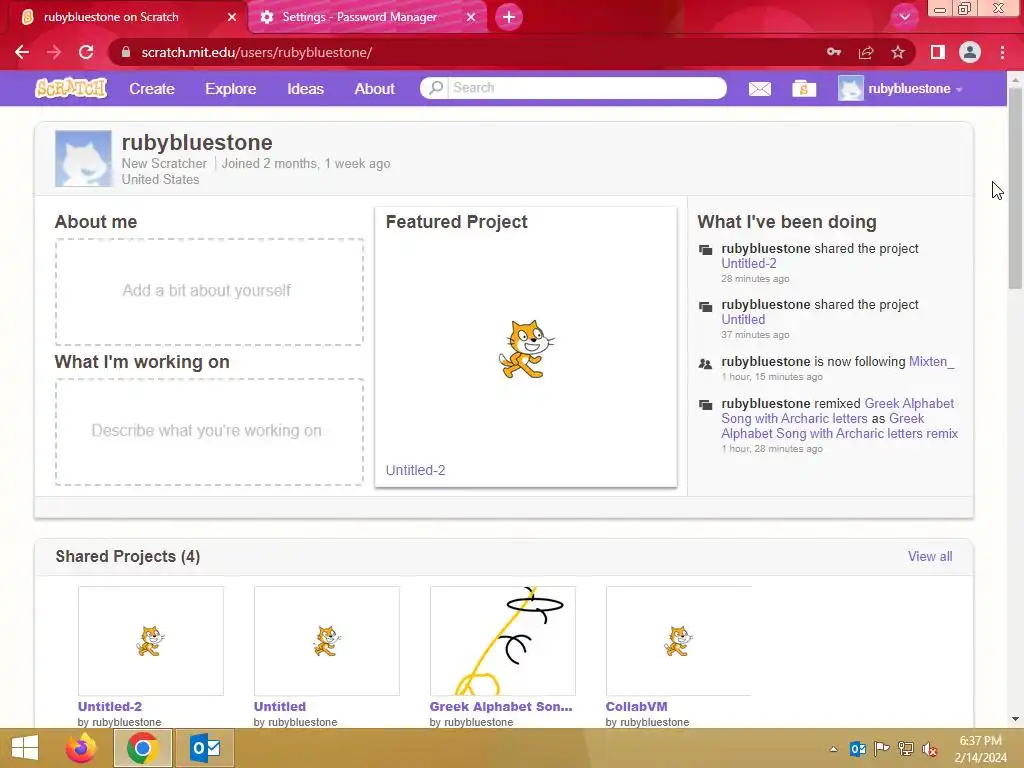Screen dimensions: 1024x768
Task: Open the Explore menu item
Action: coord(231,89)
